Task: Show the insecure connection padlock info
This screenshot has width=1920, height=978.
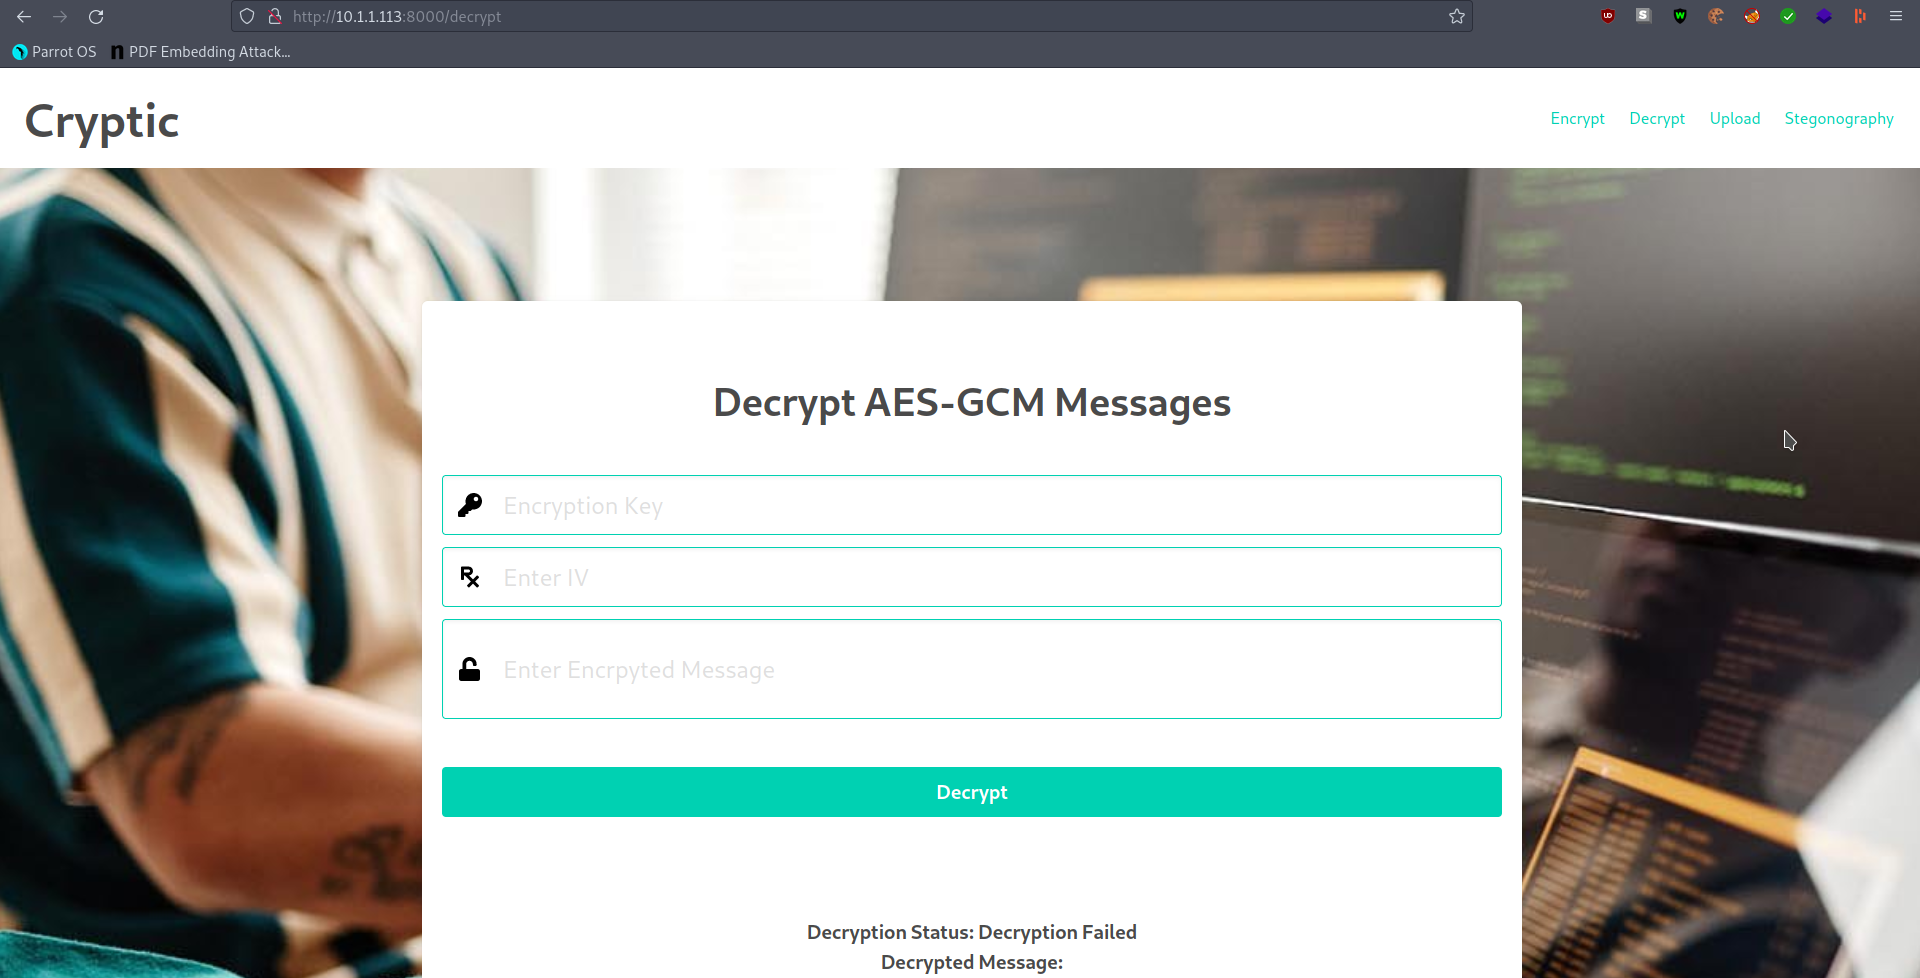Action: [274, 17]
